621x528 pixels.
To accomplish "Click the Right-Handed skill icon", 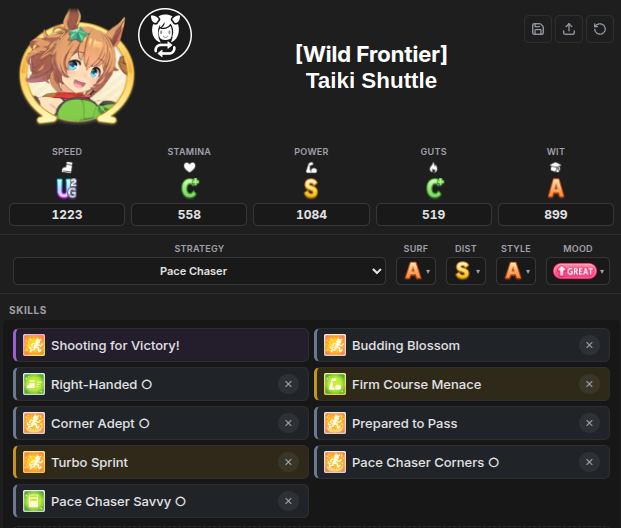I will (34, 384).
